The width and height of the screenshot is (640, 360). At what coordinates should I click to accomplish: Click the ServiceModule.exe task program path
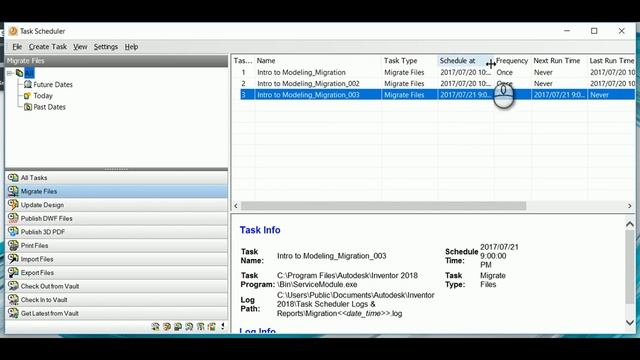pos(347,280)
